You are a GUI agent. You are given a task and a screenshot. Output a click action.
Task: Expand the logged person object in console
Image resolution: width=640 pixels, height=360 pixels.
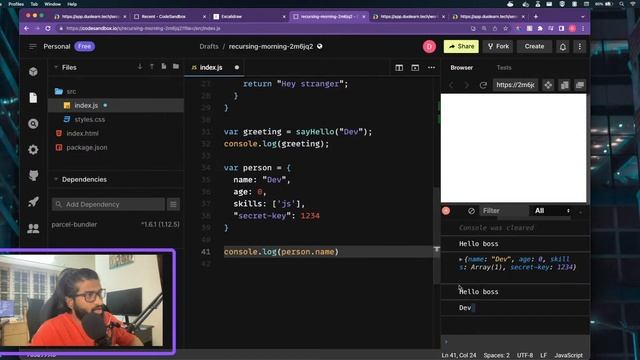[x=461, y=259]
